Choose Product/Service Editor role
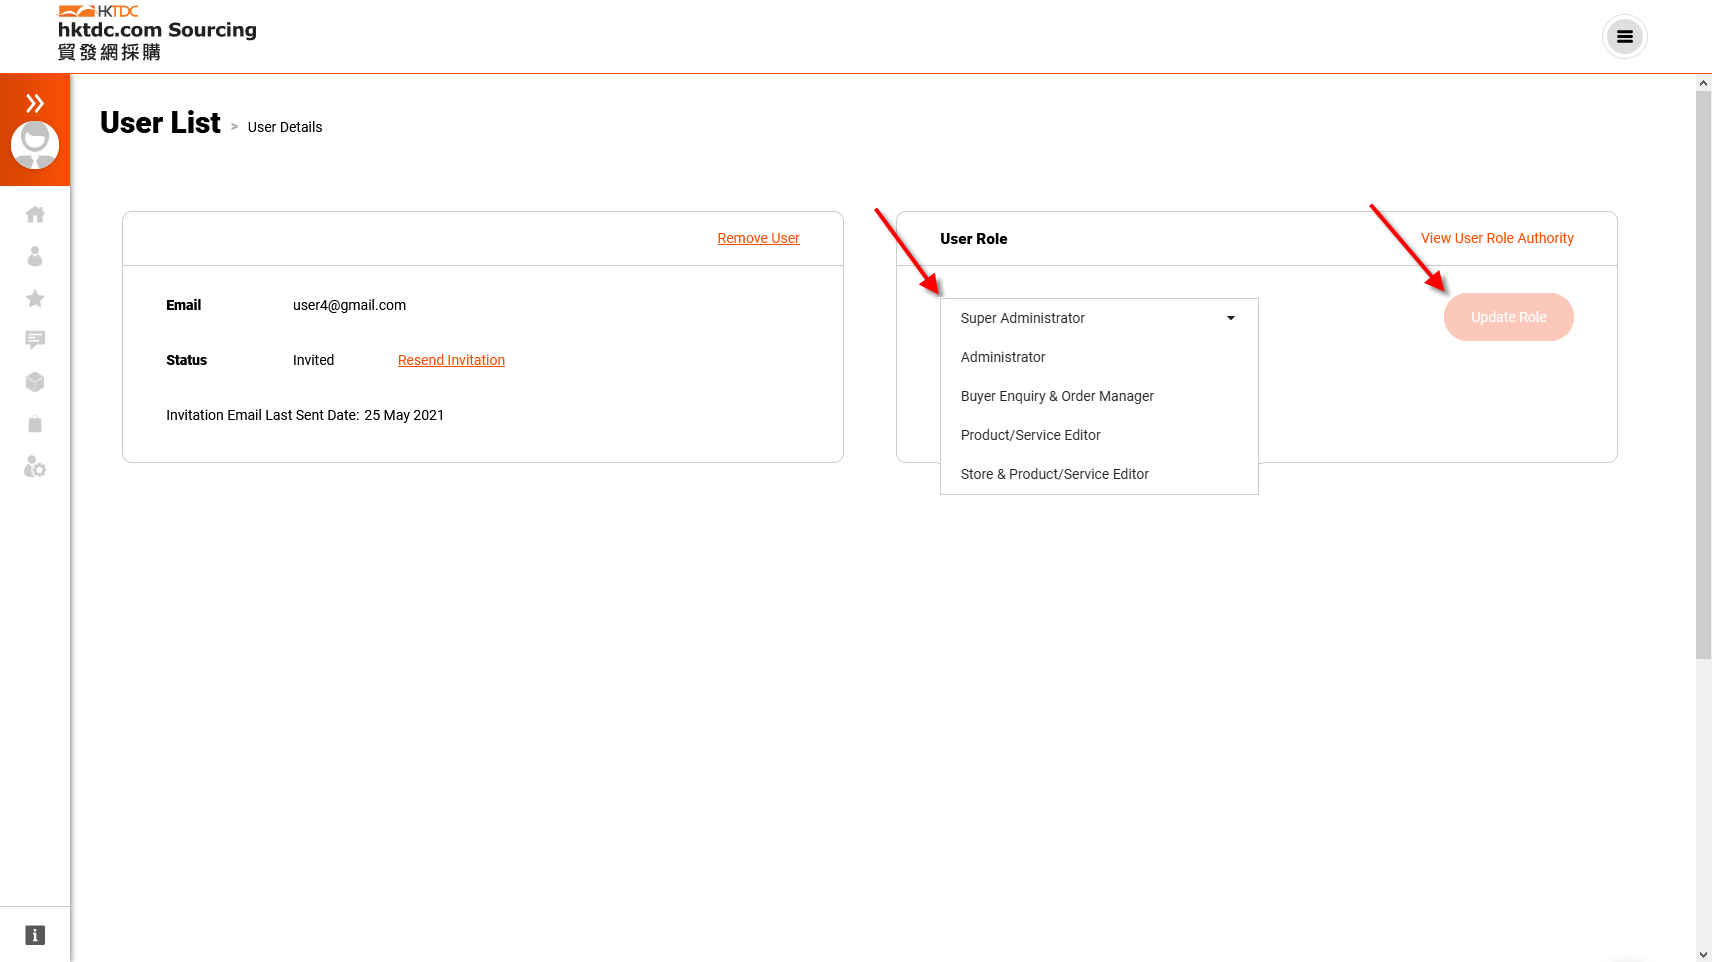This screenshot has width=1712, height=962. pos(1099,435)
